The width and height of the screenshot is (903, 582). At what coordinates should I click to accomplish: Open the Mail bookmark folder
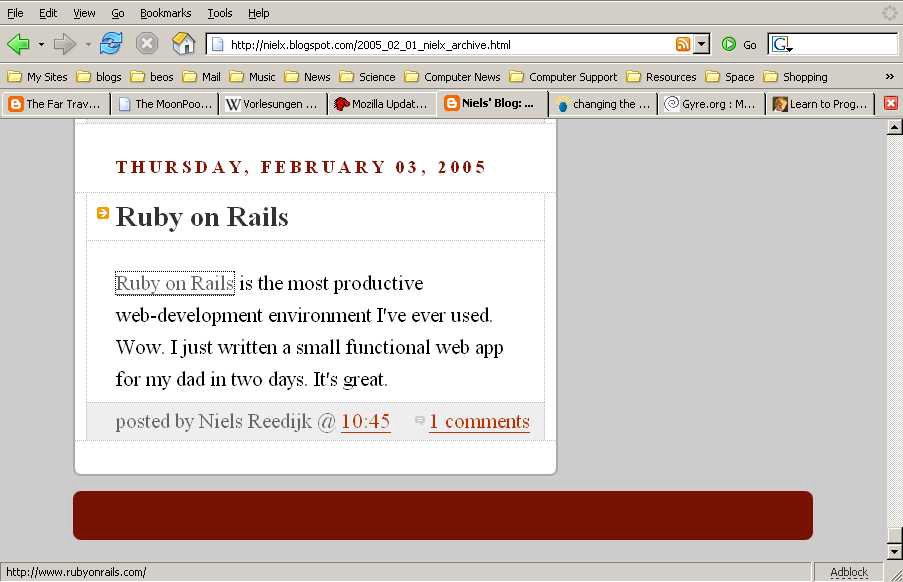(x=202, y=77)
